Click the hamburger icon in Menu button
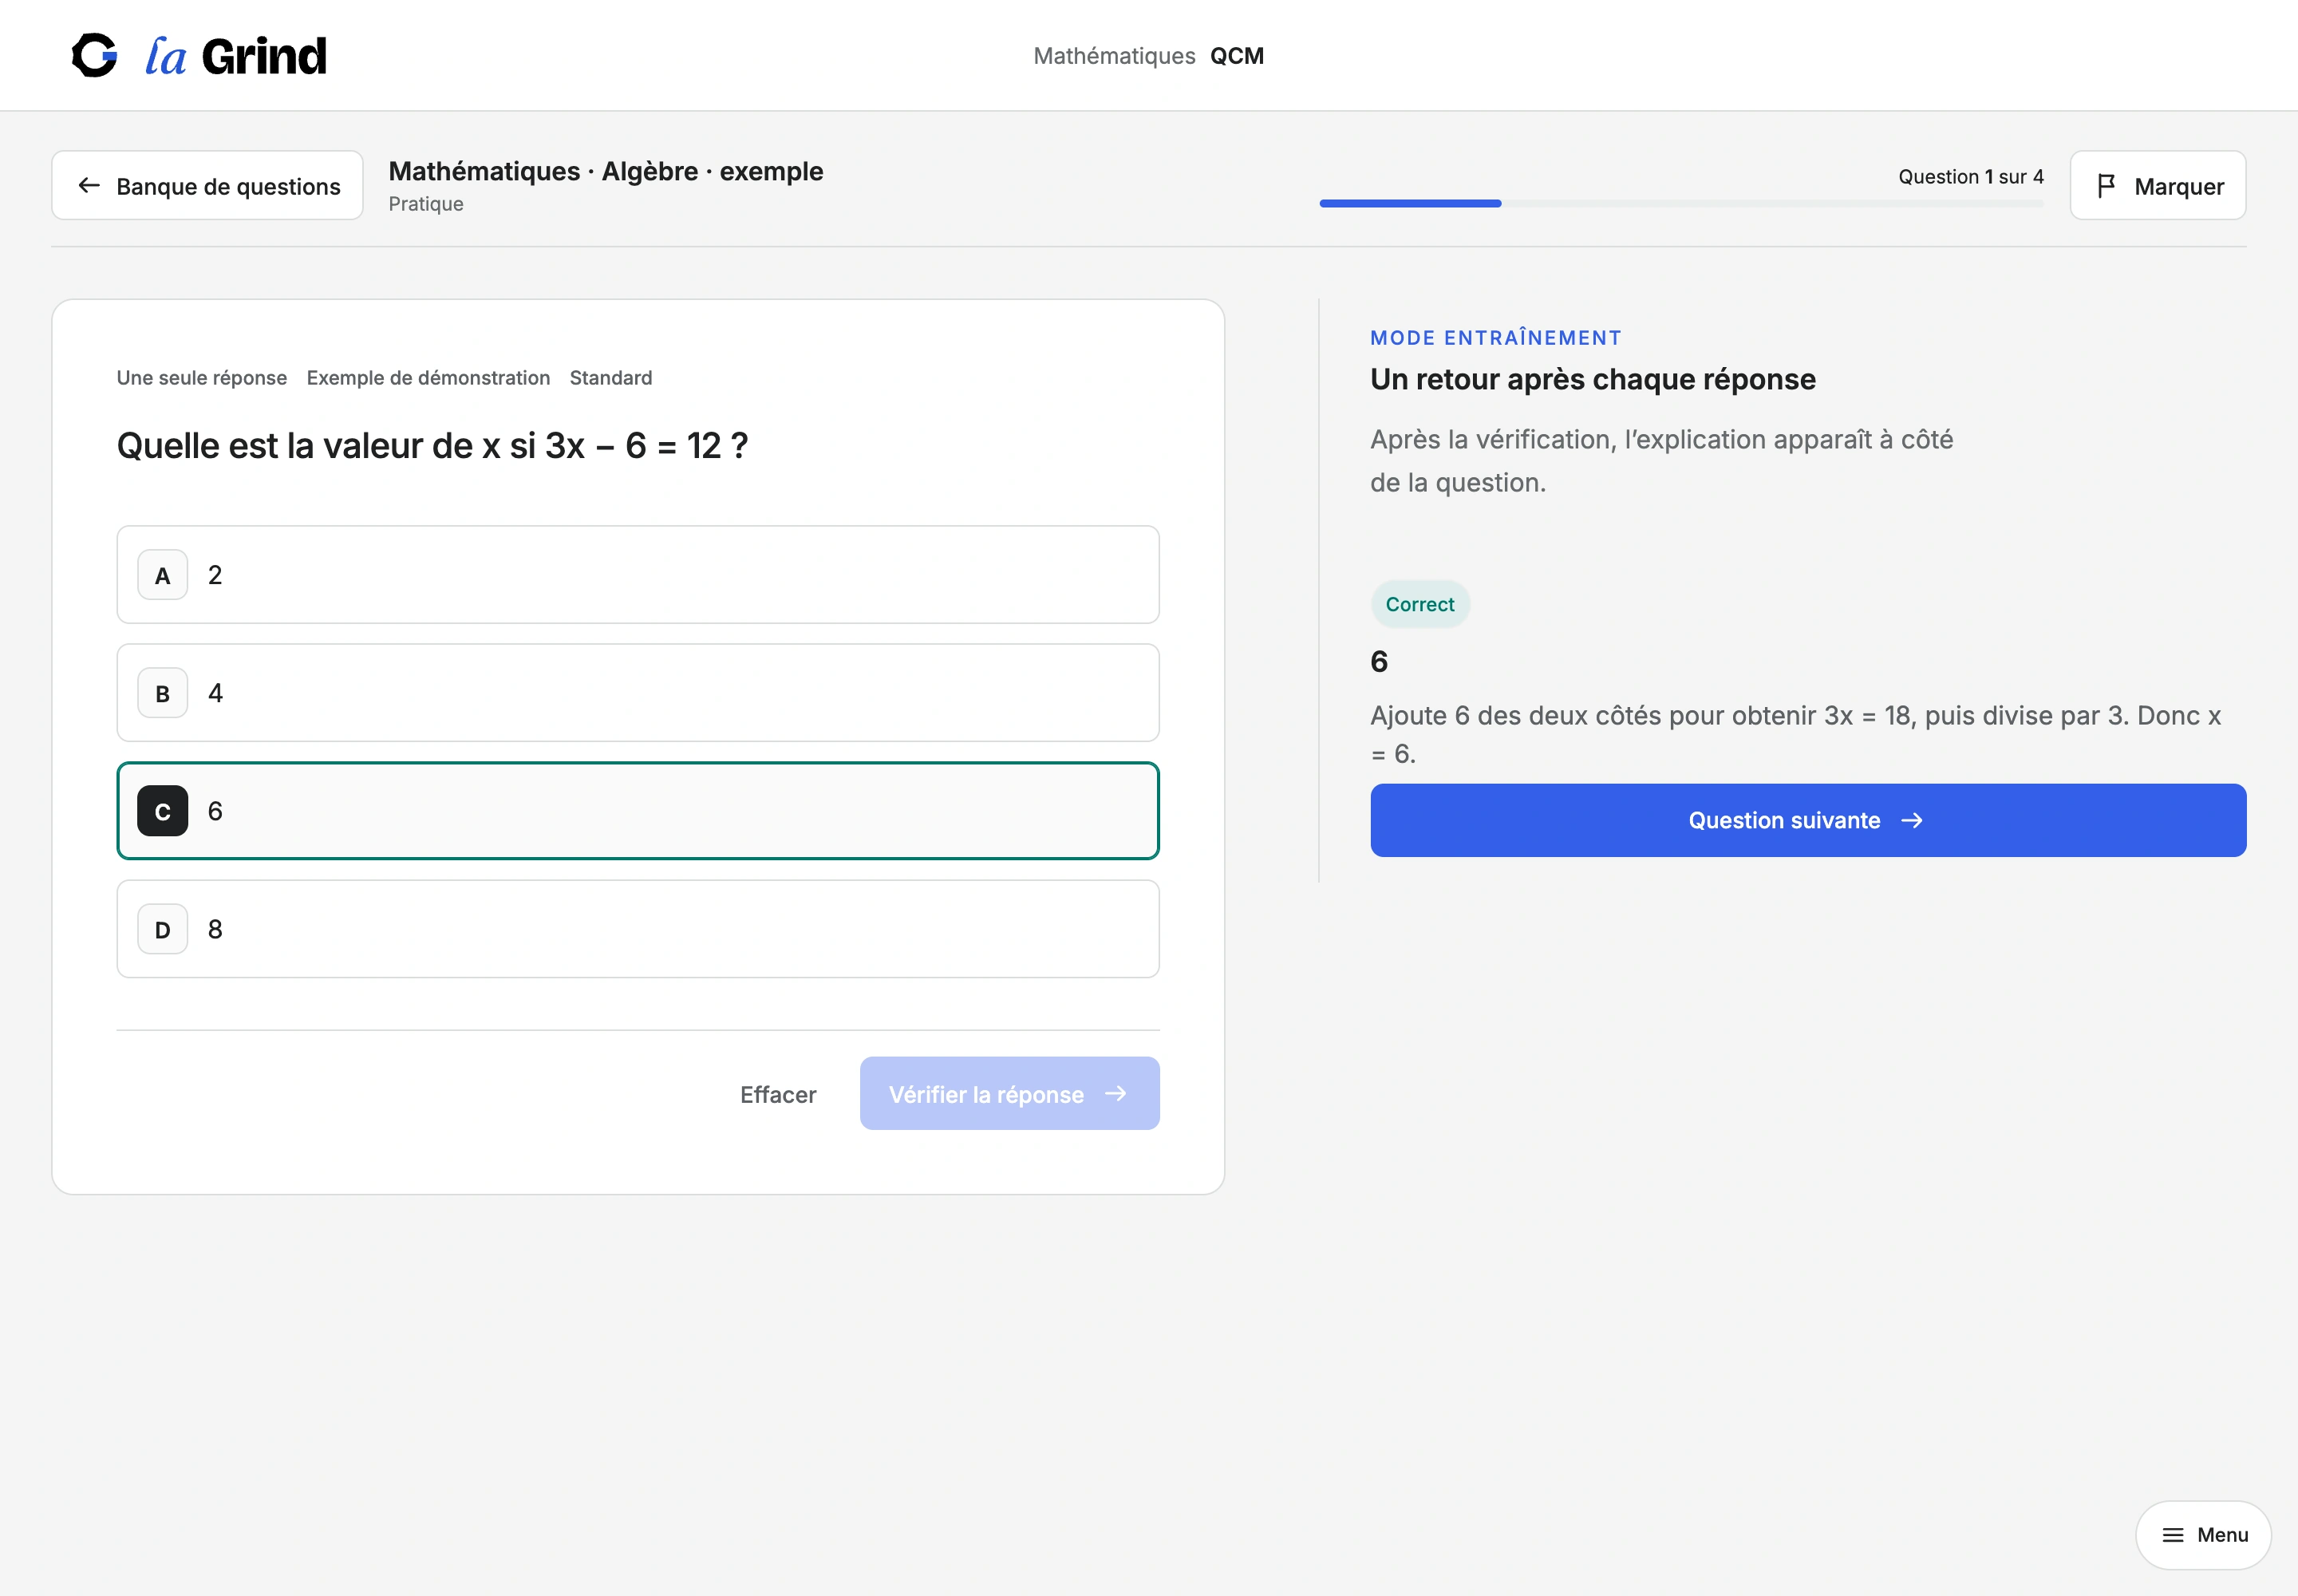Viewport: 2298px width, 1596px height. (2172, 1535)
